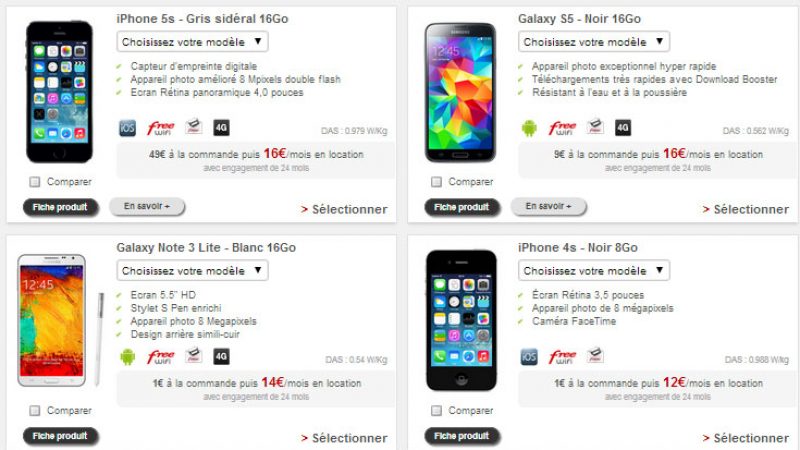The height and width of the screenshot is (450, 800).
Task: Tick the Comparer box for Galaxy Note 3 Lite
Action: pyautogui.click(x=35, y=410)
